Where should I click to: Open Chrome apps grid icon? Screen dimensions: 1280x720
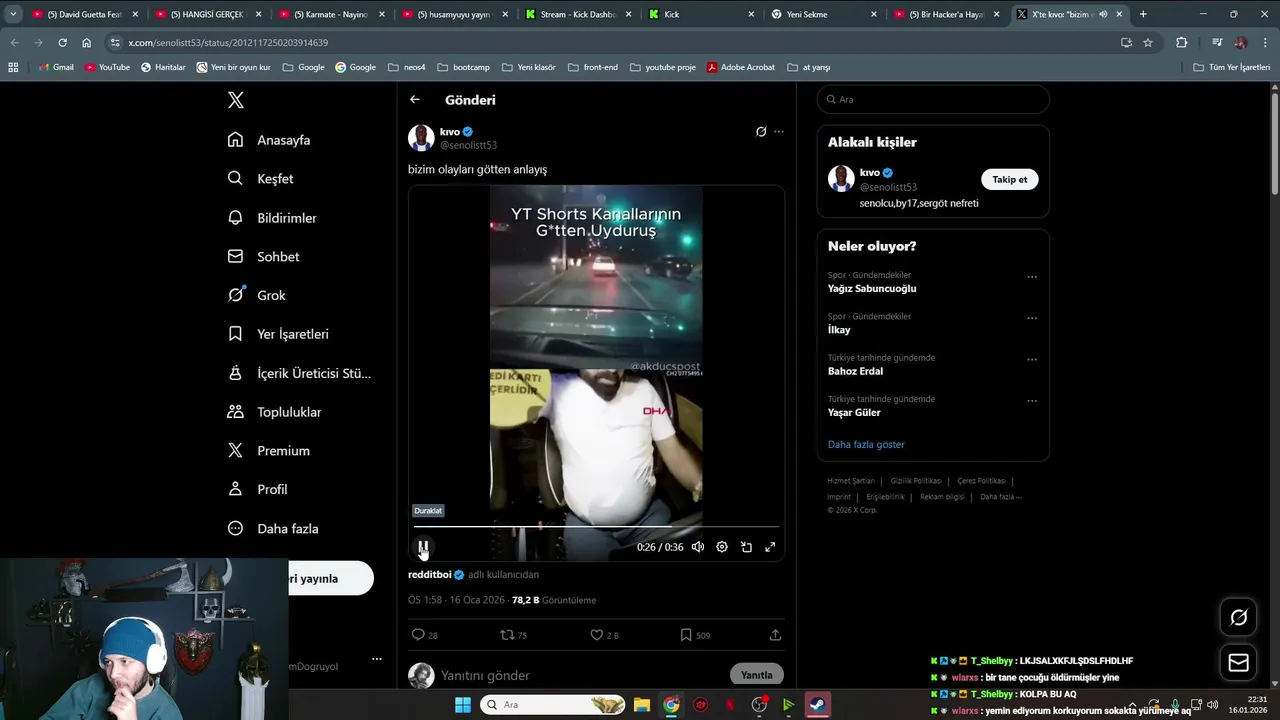pos(13,67)
